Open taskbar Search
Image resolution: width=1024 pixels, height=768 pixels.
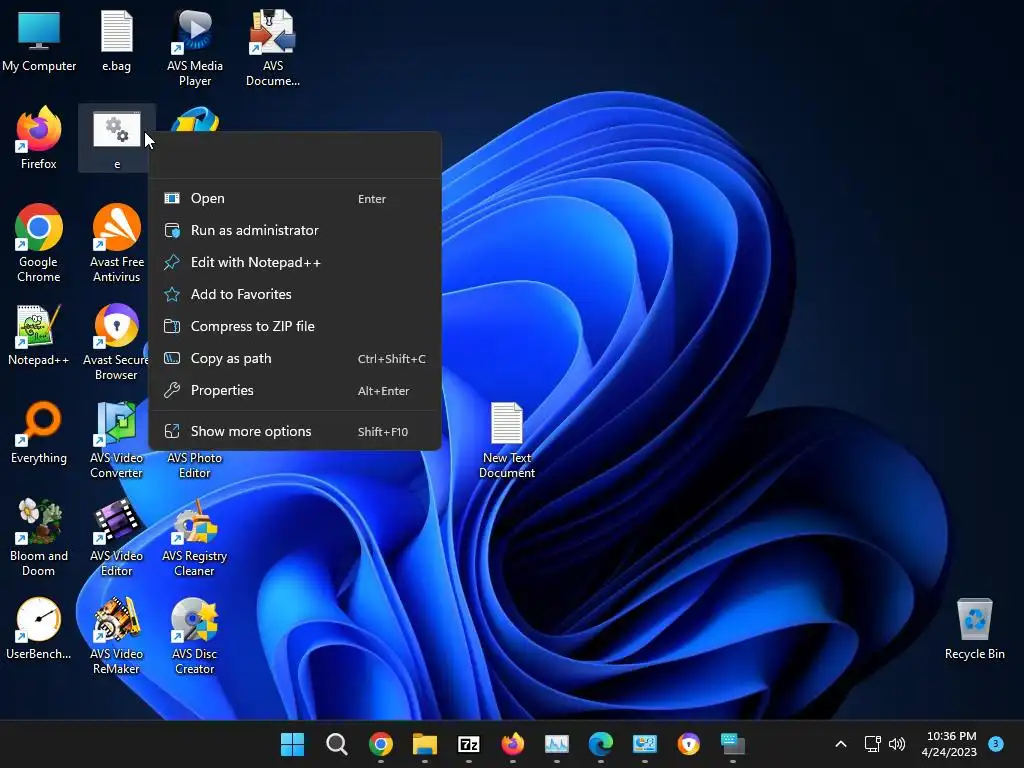point(336,744)
